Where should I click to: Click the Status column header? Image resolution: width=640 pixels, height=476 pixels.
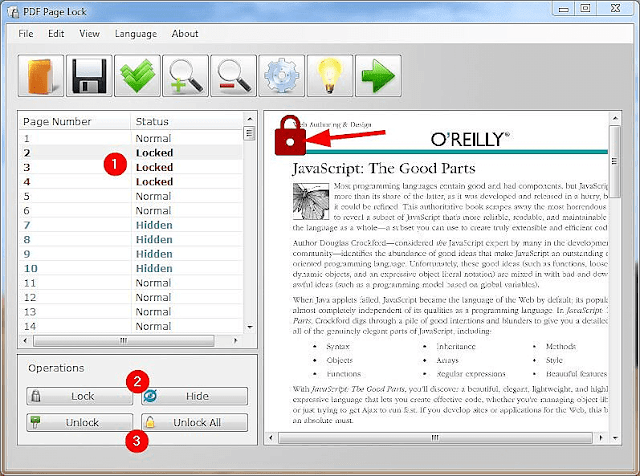click(185, 122)
